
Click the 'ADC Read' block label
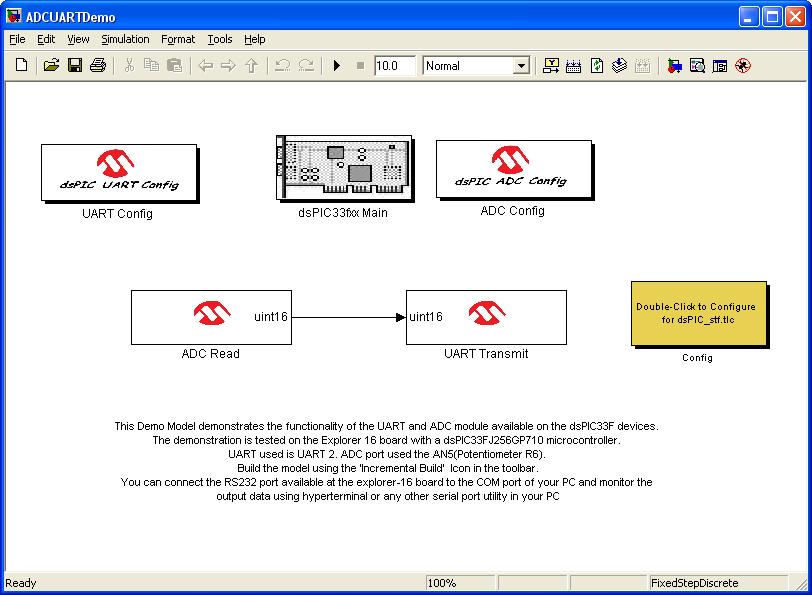(211, 354)
